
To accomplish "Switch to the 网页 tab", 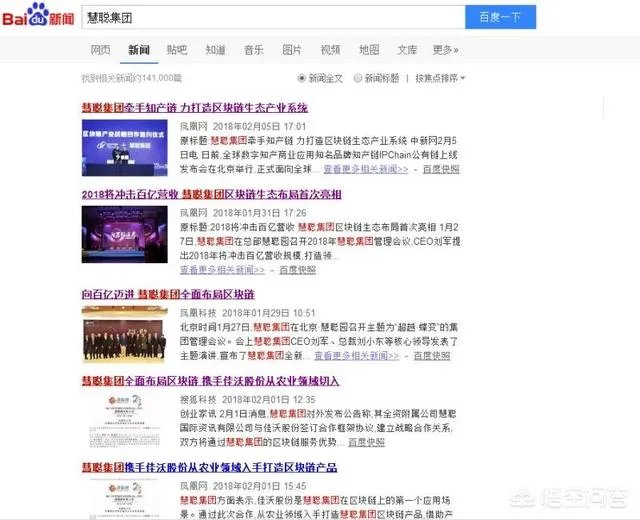I will coord(100,50).
